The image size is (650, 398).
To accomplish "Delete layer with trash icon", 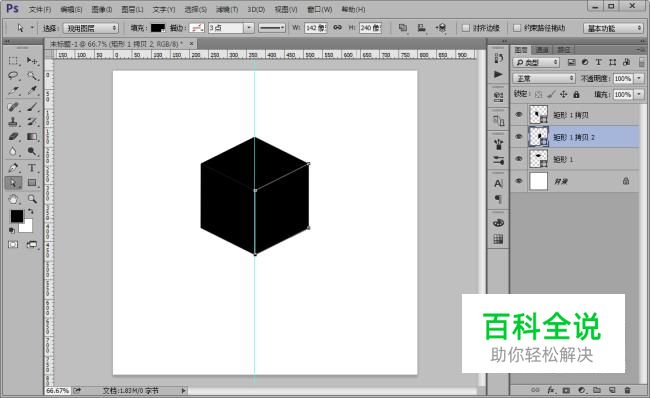I will click(x=627, y=390).
